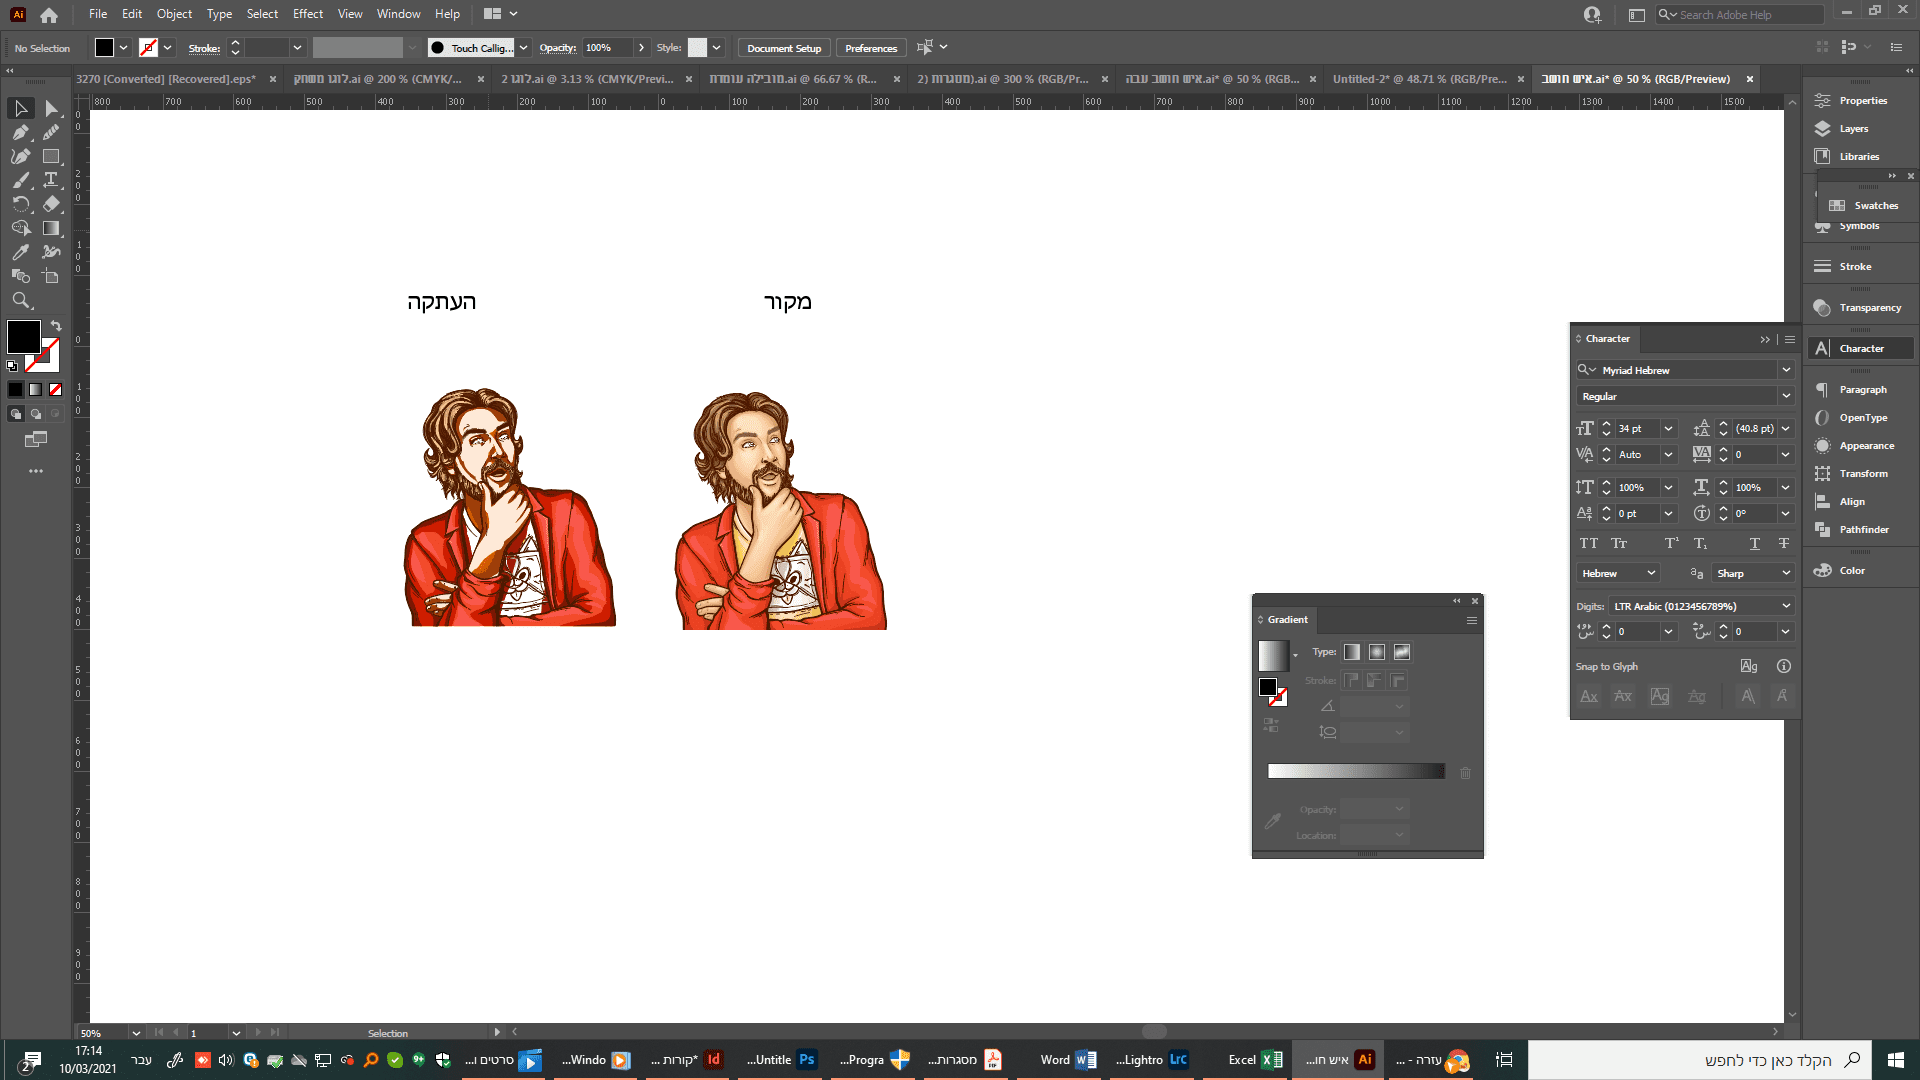Select the Eraser tool
Screen dimensions: 1920x1080
(51, 204)
